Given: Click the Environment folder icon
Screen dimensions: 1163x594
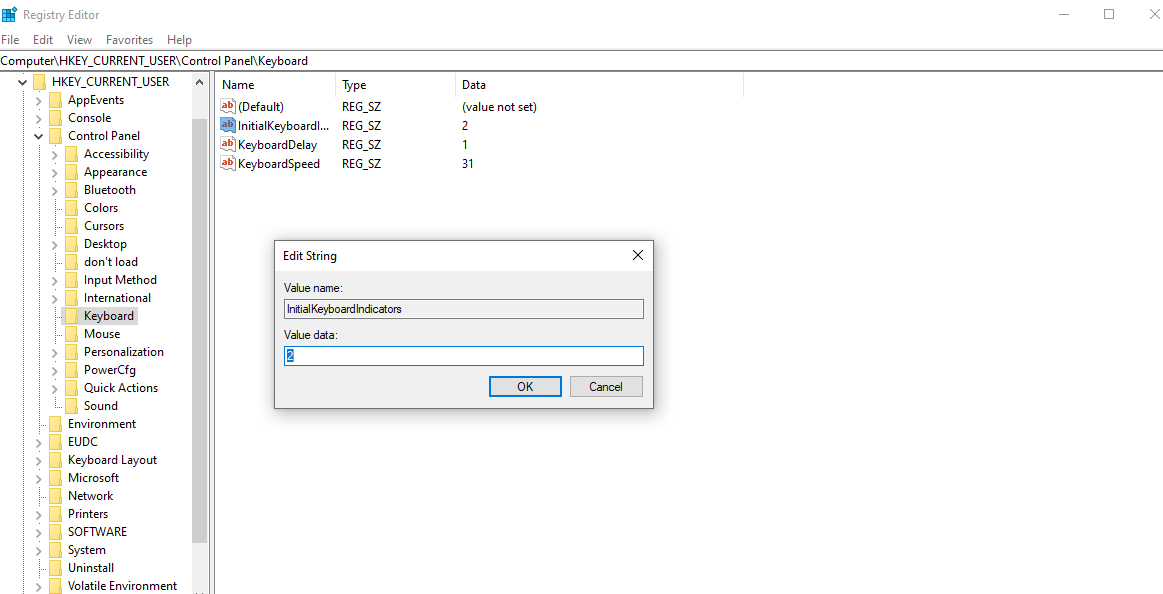Looking at the screenshot, I should pyautogui.click(x=56, y=424).
